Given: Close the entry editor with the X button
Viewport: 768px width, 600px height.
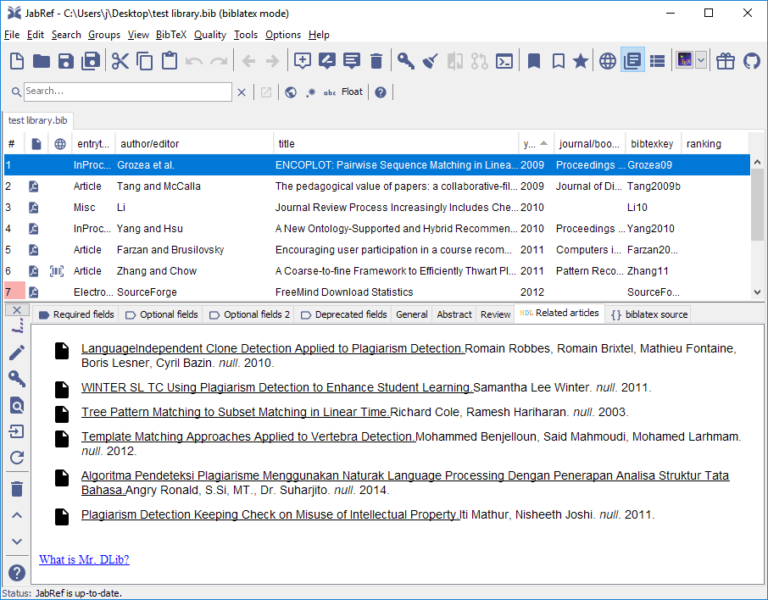Looking at the screenshot, I should click(x=17, y=310).
